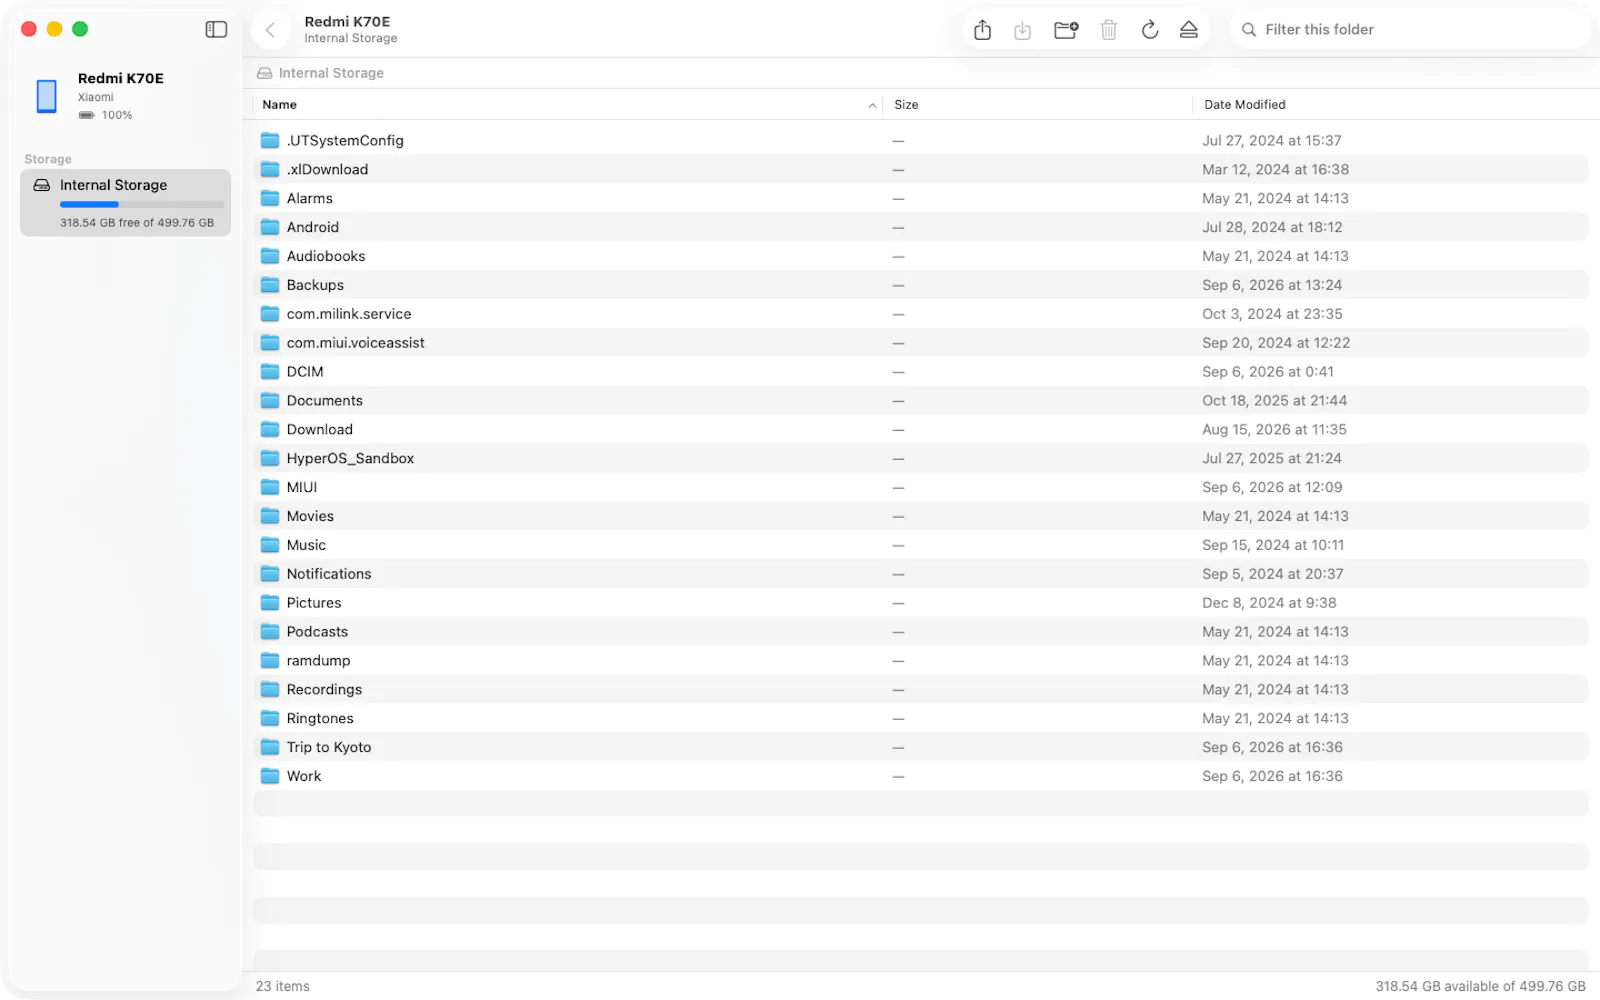Select Internal Storage in the sidebar
Screen dimensions: 1600x1000
[125, 203]
